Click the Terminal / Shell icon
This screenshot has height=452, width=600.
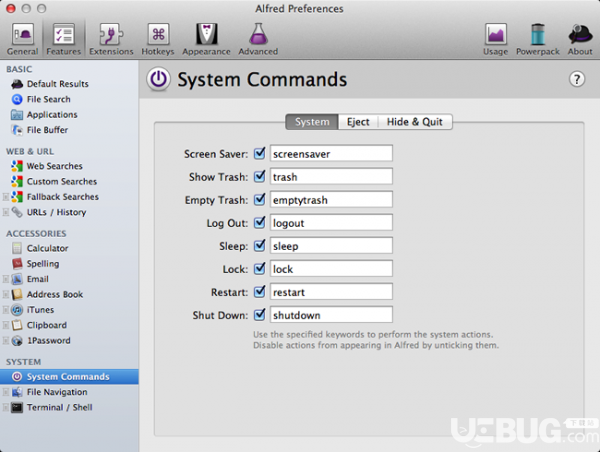coord(17,407)
